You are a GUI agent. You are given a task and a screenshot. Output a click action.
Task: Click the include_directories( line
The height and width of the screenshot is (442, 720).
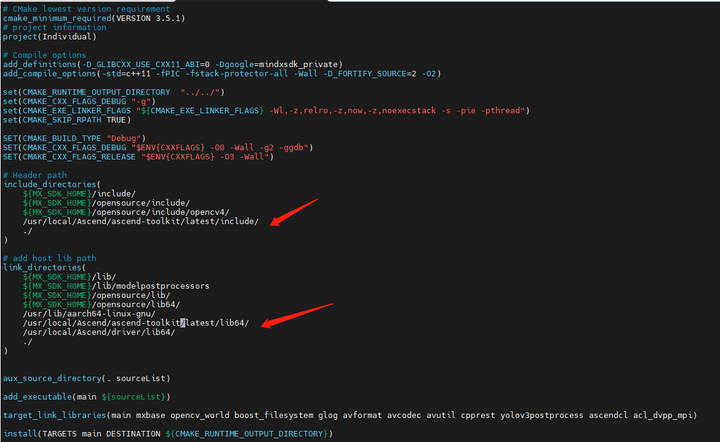click(52, 184)
